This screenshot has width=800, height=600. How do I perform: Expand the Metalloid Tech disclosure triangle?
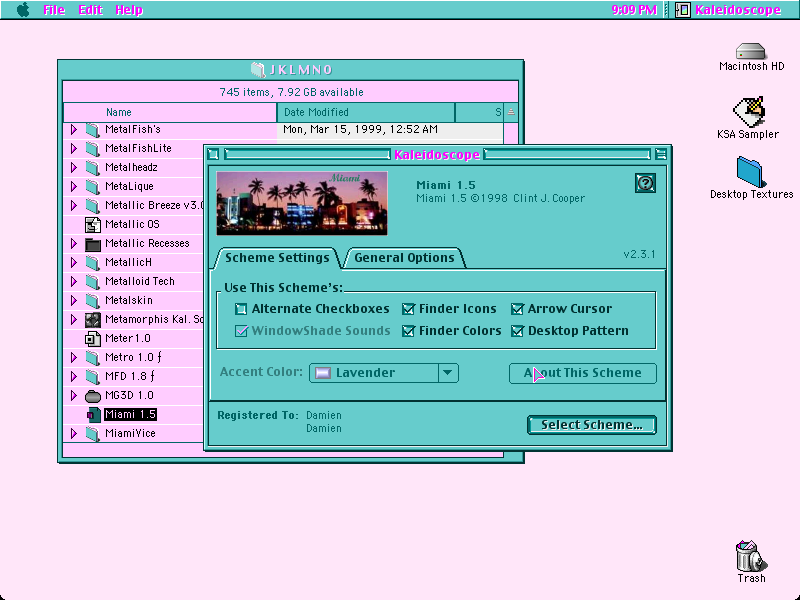[73, 282]
